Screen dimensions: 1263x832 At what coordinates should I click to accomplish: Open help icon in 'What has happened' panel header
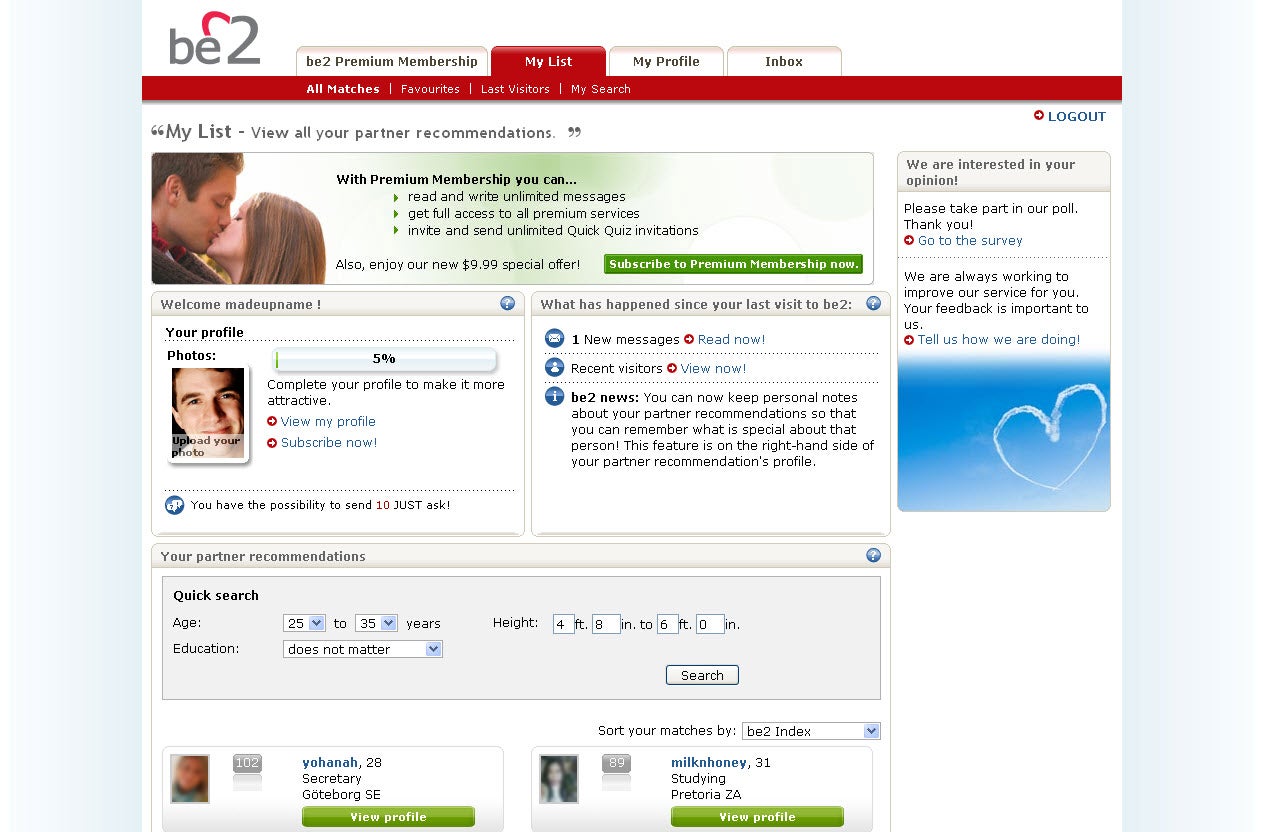point(873,303)
